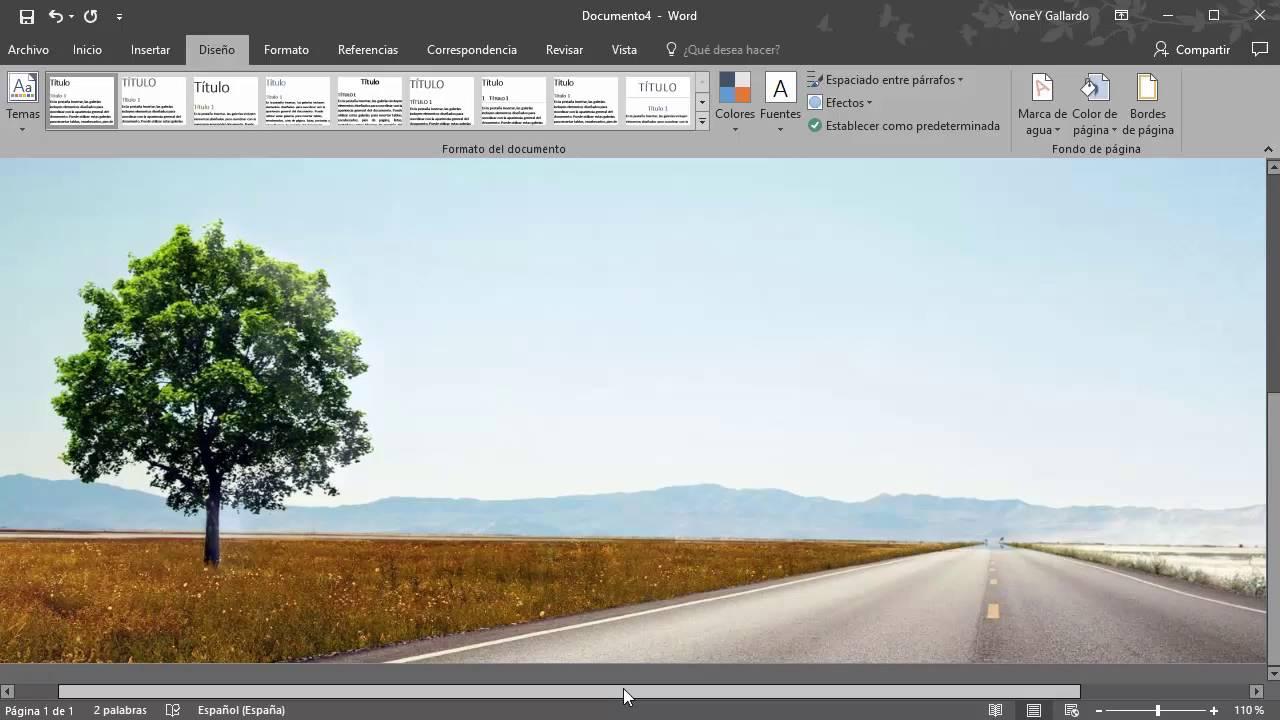Click the Save icon in quick access toolbar
1280x720 pixels.
click(x=26, y=16)
